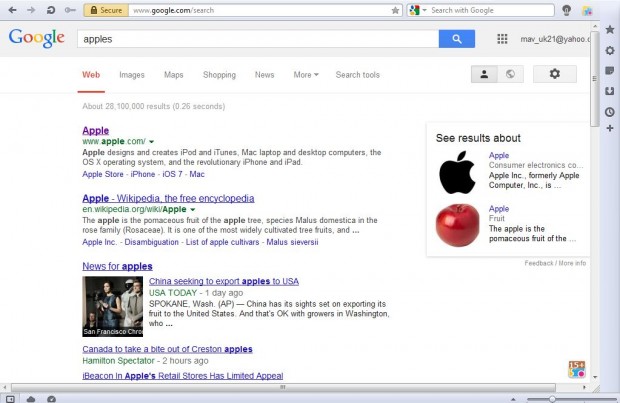Open the search engine selector dropdown
The width and height of the screenshot is (620, 403).
click(418, 10)
